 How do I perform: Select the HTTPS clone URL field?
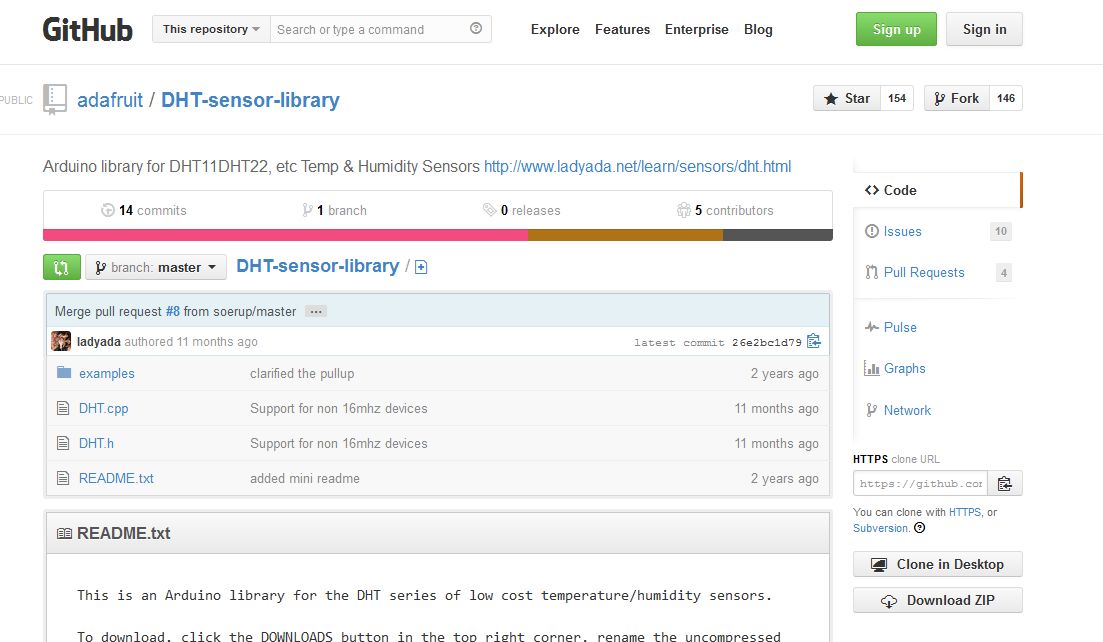pyautogui.click(x=918, y=483)
